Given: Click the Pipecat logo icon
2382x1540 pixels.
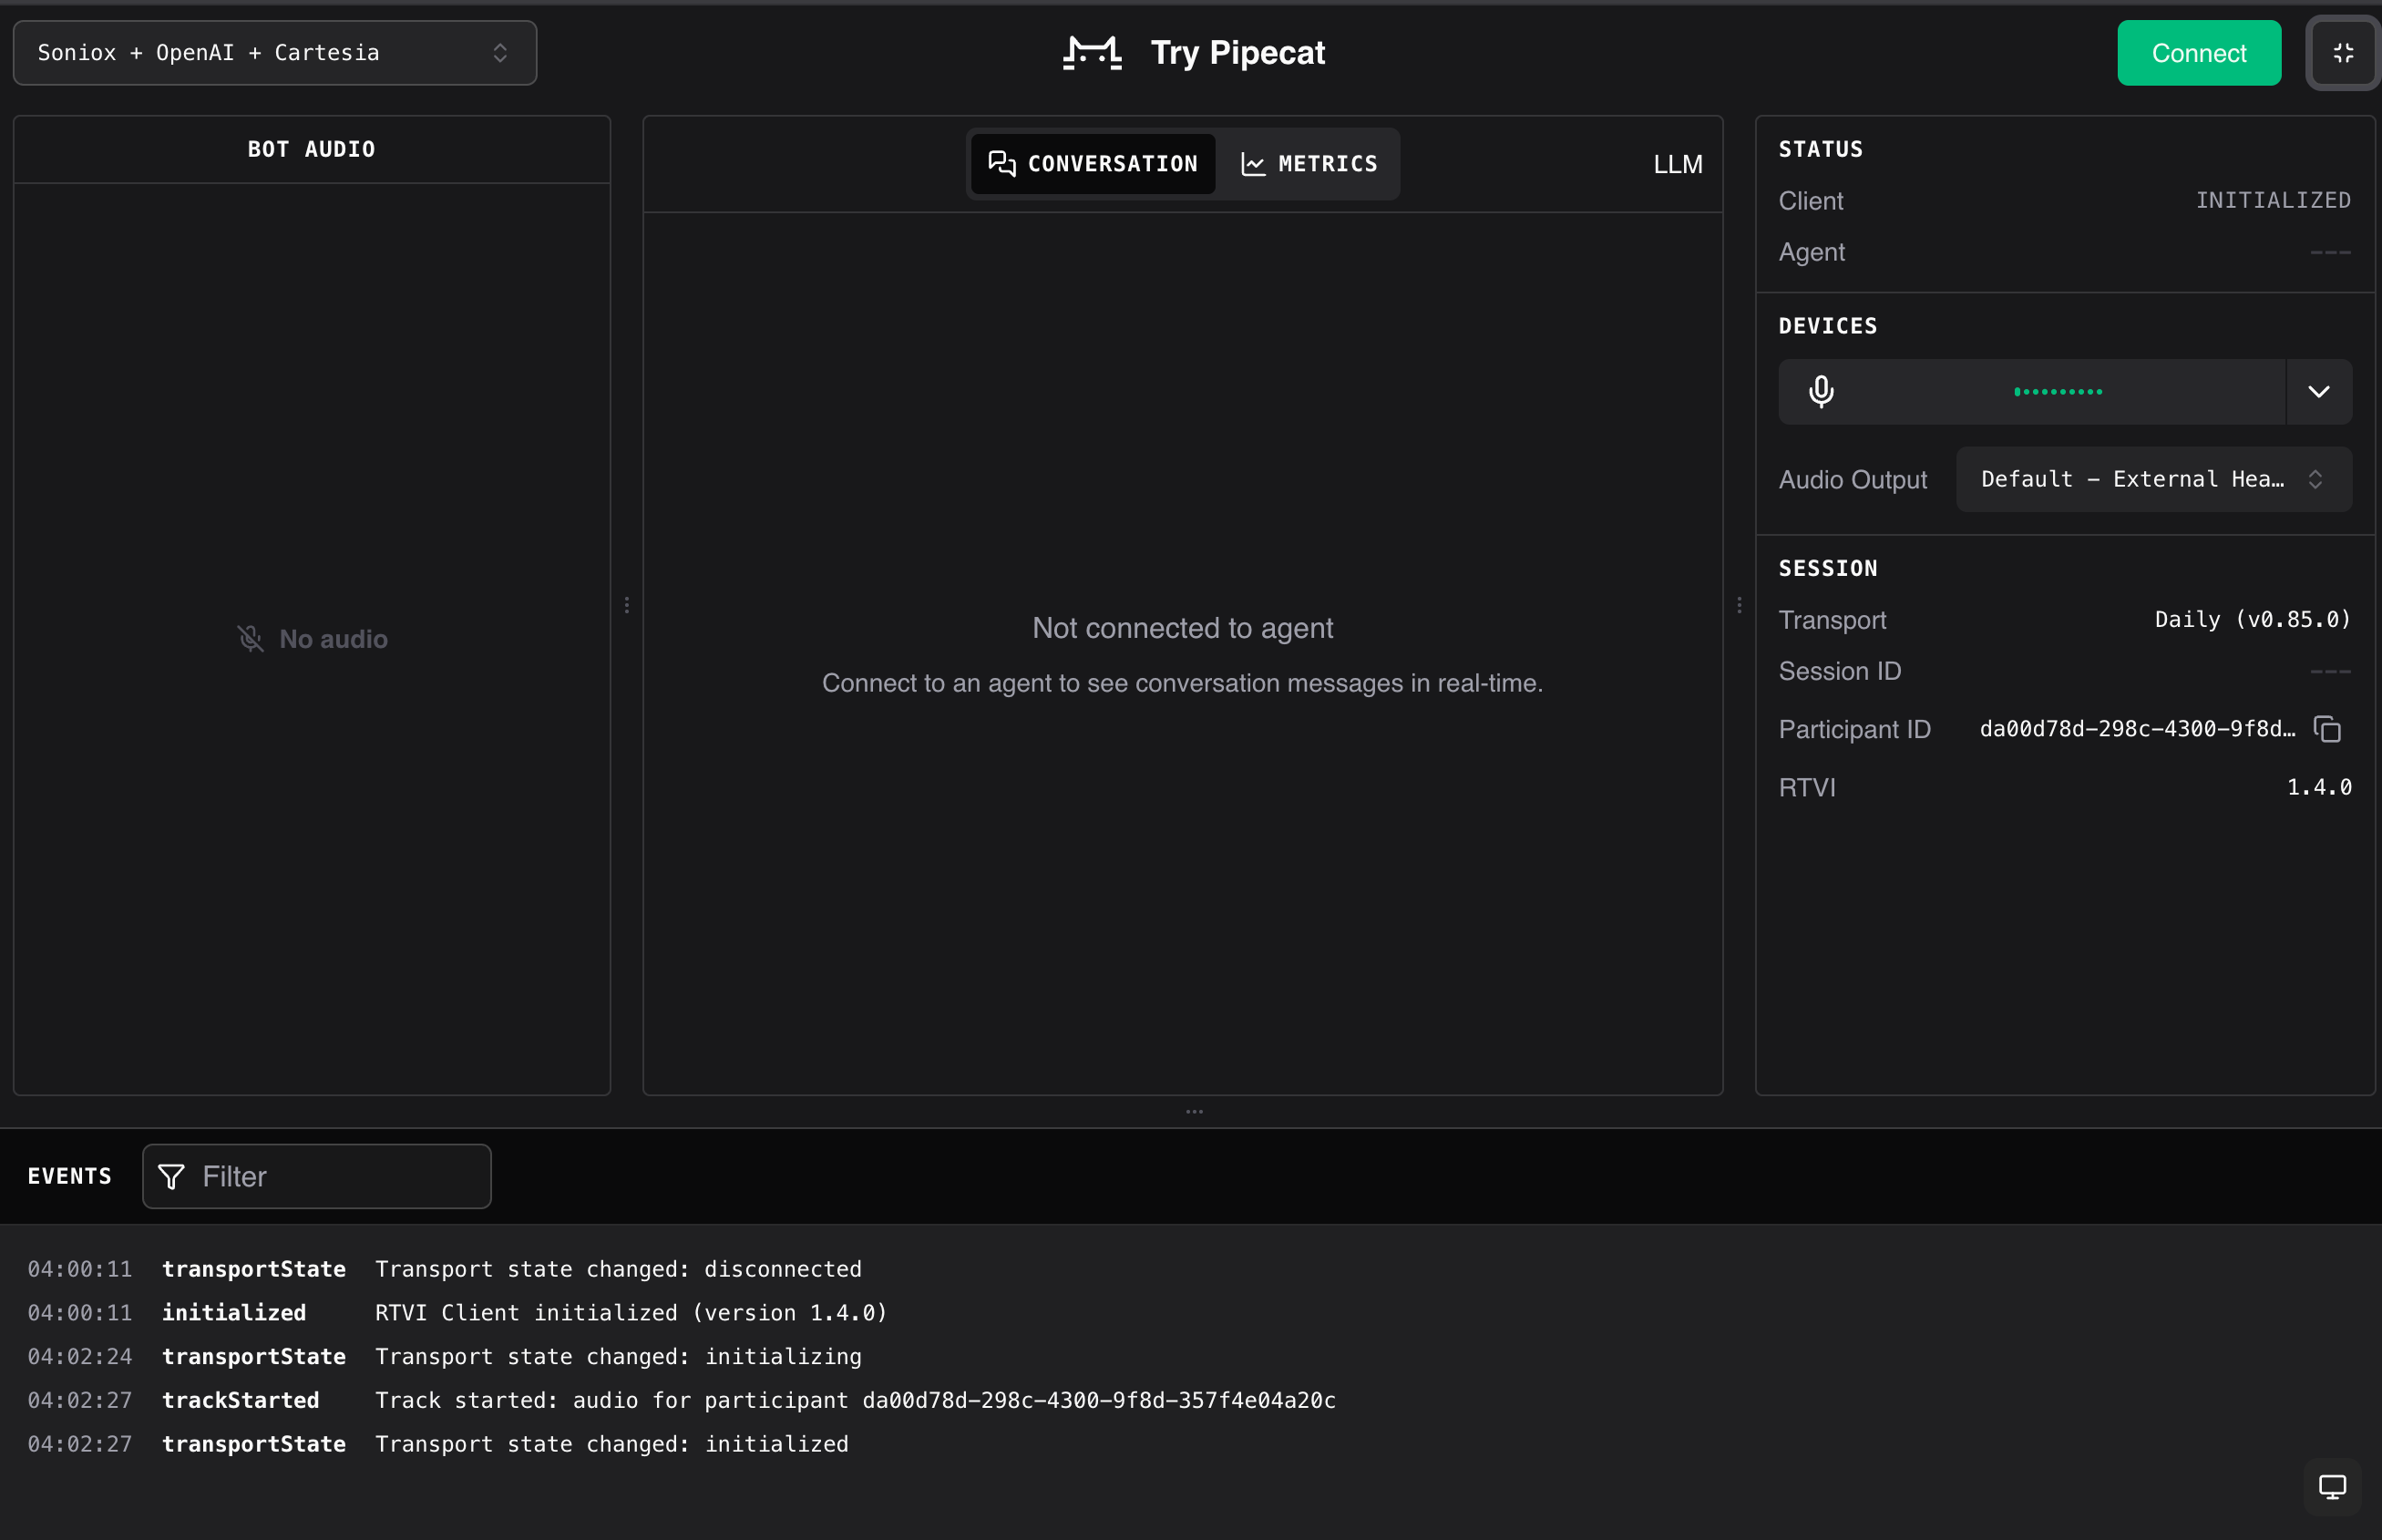Looking at the screenshot, I should (x=1092, y=53).
